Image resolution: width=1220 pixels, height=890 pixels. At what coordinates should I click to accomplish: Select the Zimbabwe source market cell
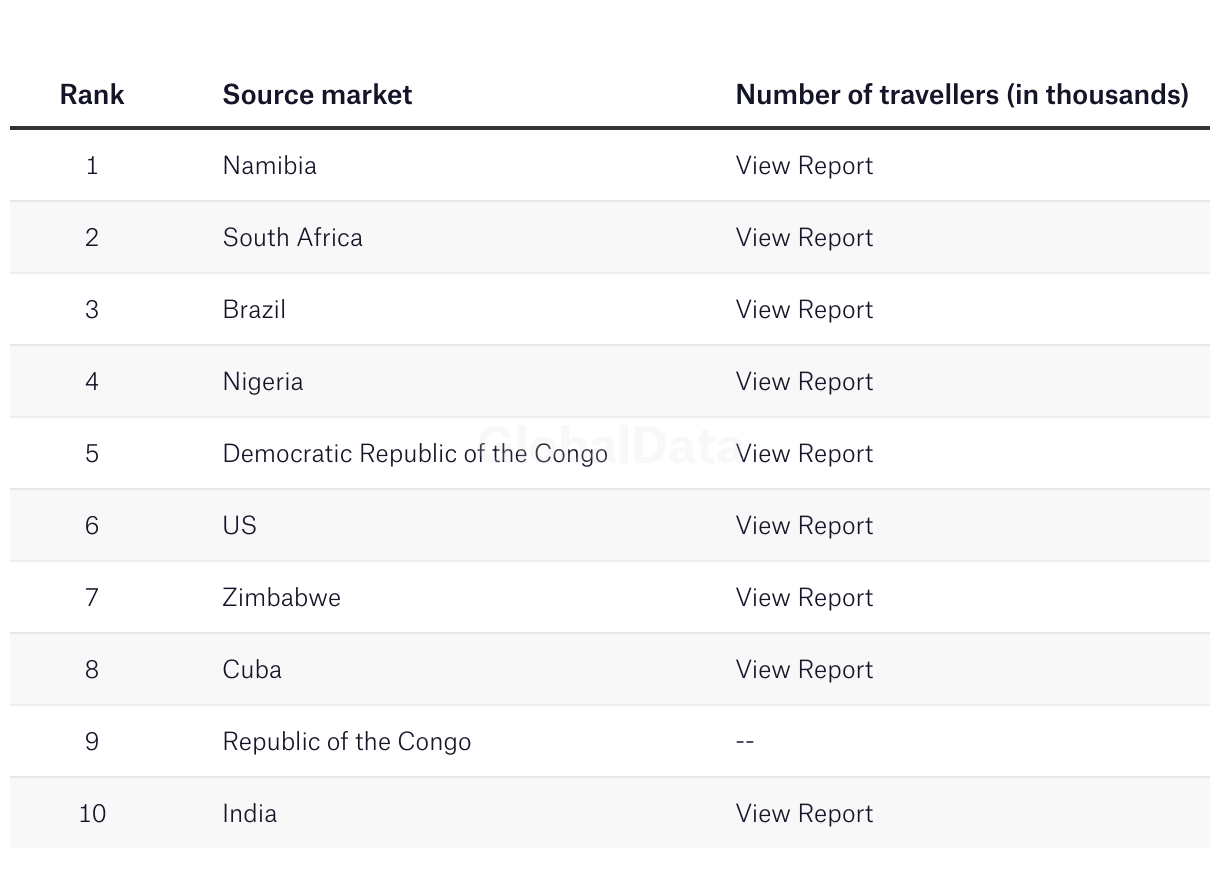click(x=281, y=597)
